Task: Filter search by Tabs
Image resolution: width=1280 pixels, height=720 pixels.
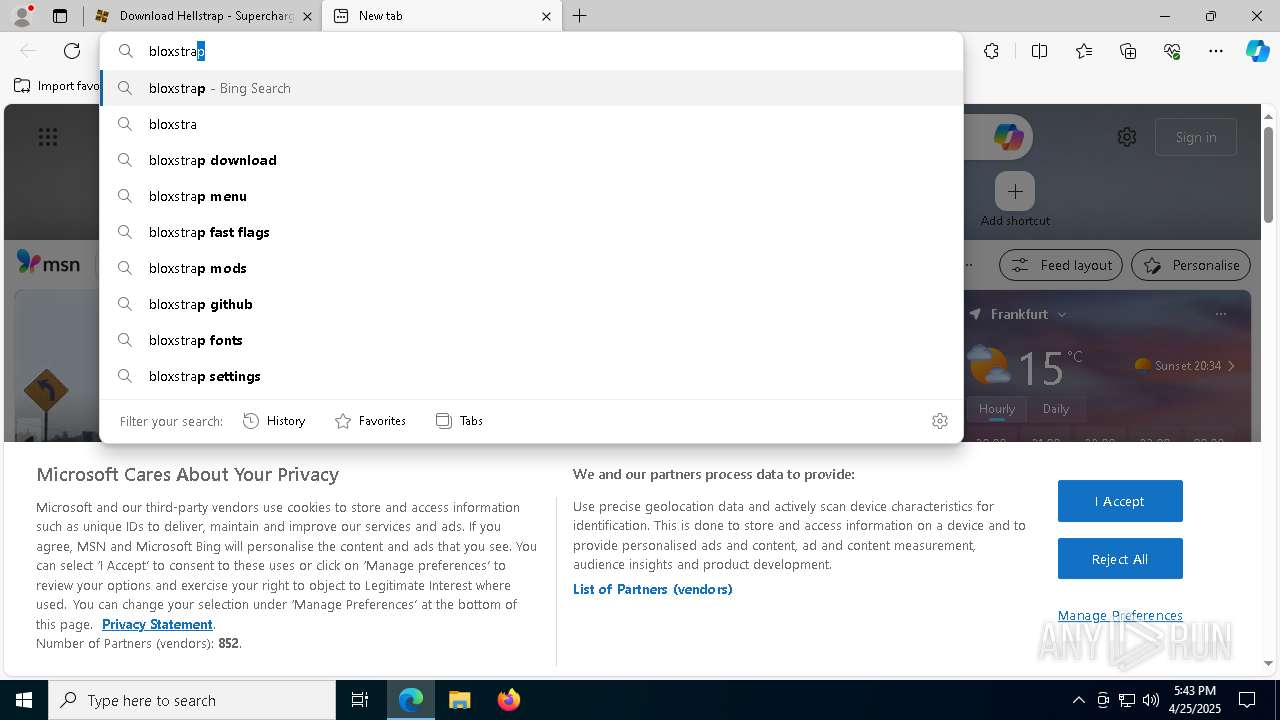Action: (459, 421)
